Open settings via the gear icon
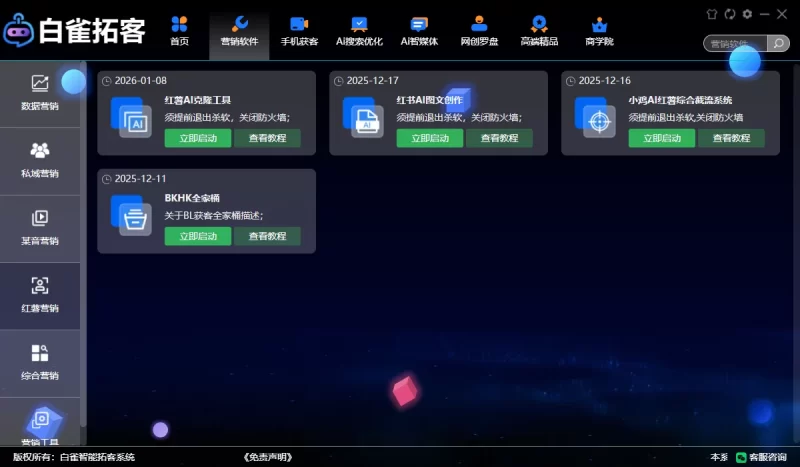Viewport: 800px width, 467px height. (747, 14)
